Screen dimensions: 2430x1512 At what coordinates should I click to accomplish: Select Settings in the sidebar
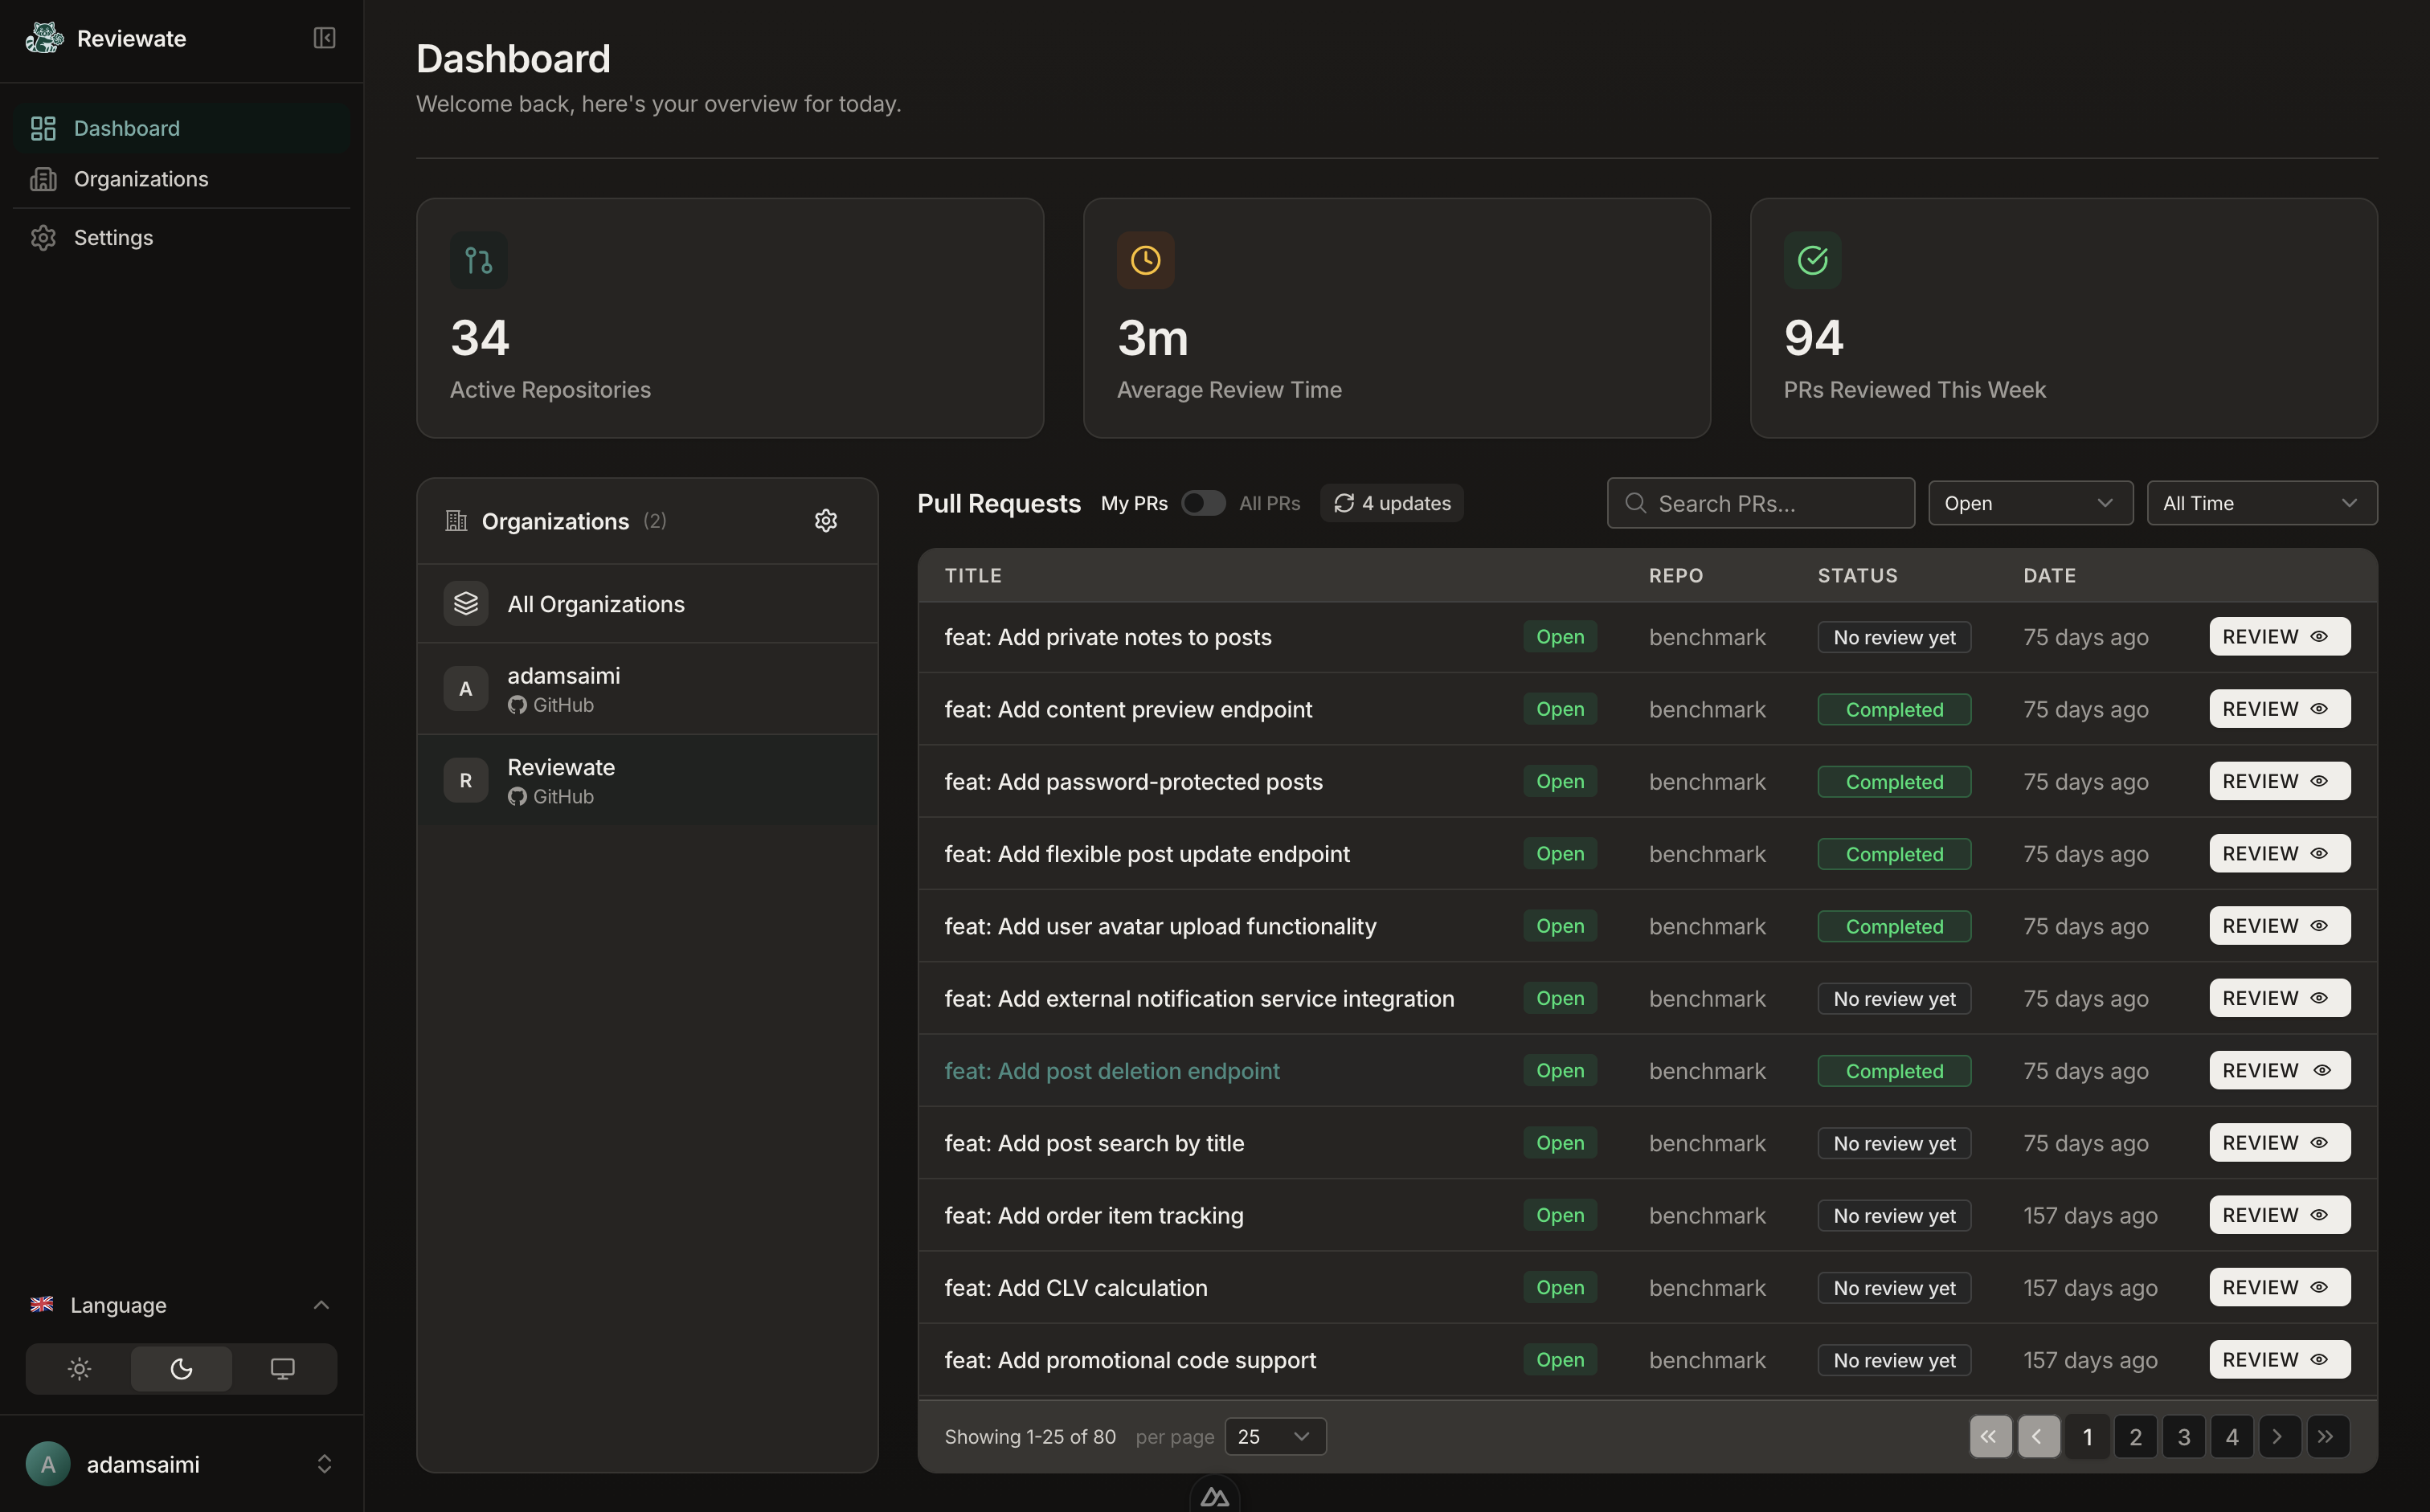click(112, 237)
